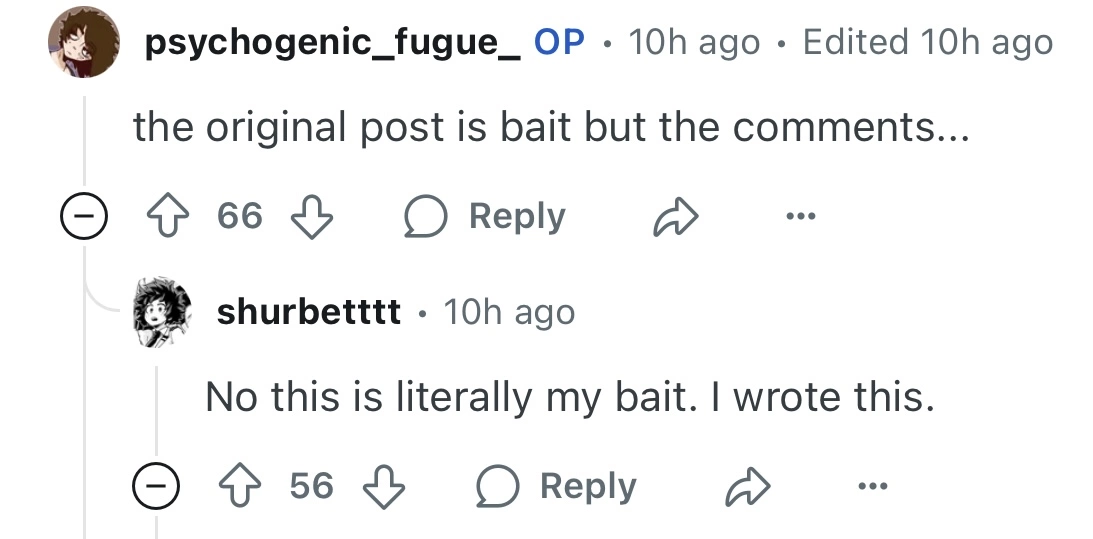
Task: Click shurbetttt's avatar image
Action: pyautogui.click(x=161, y=313)
